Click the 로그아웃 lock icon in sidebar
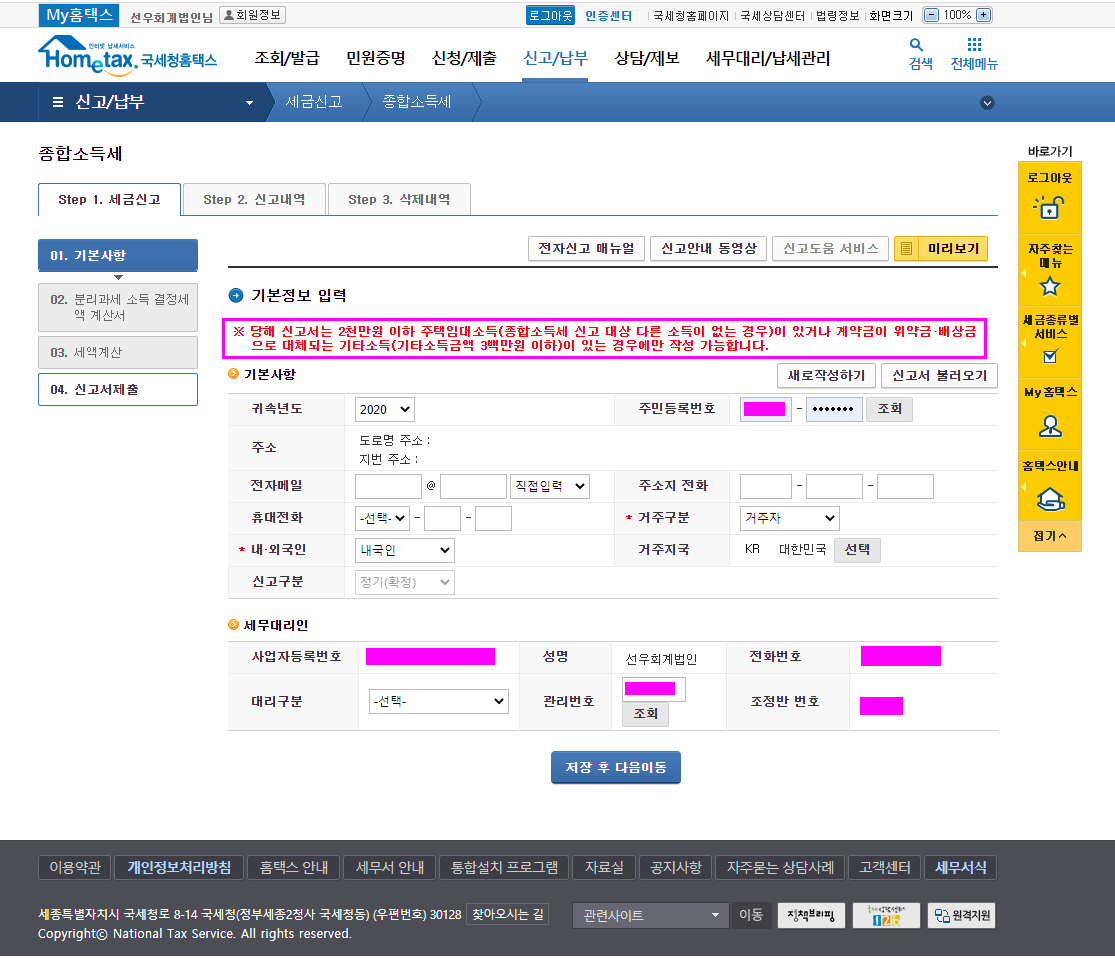Viewport: 1115px width, 959px height. point(1049,207)
